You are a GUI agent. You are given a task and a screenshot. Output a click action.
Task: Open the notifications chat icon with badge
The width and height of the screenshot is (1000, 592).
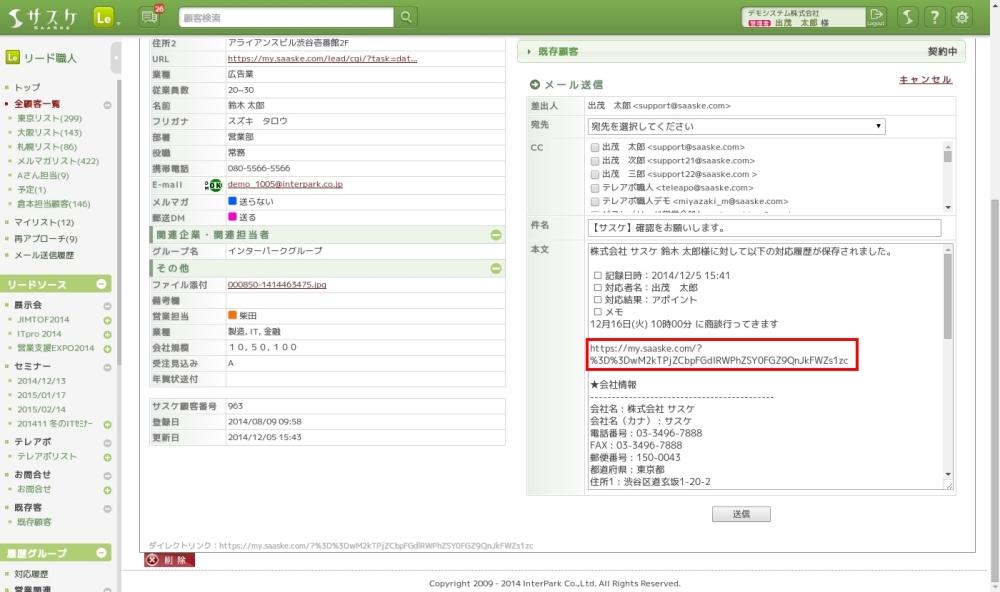(153, 16)
